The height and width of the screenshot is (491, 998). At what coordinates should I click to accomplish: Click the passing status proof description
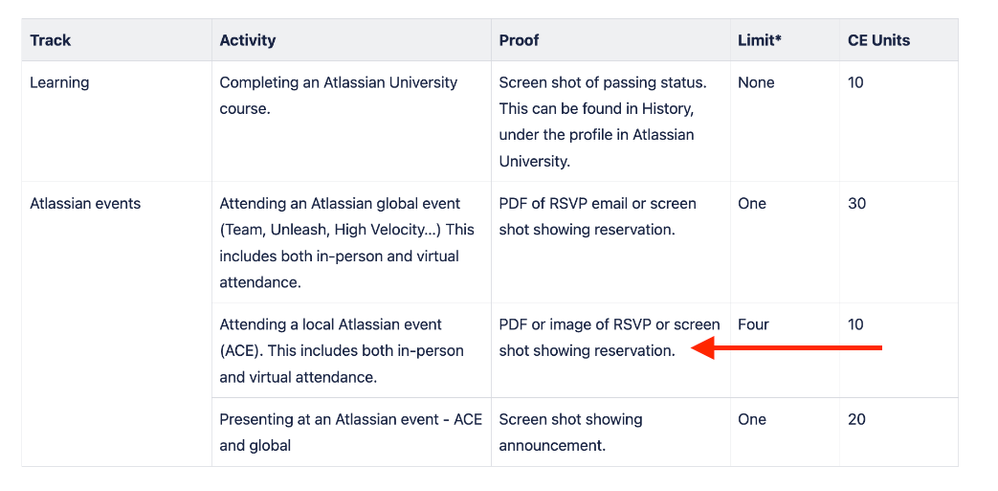click(603, 122)
